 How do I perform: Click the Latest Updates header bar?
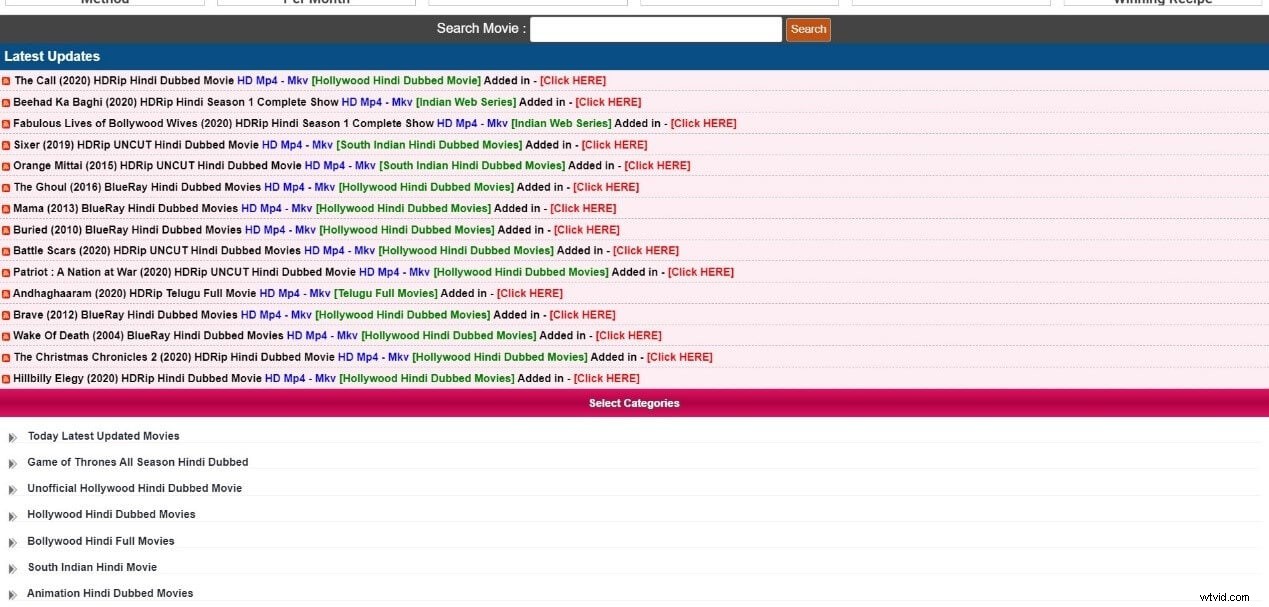tap(52, 56)
